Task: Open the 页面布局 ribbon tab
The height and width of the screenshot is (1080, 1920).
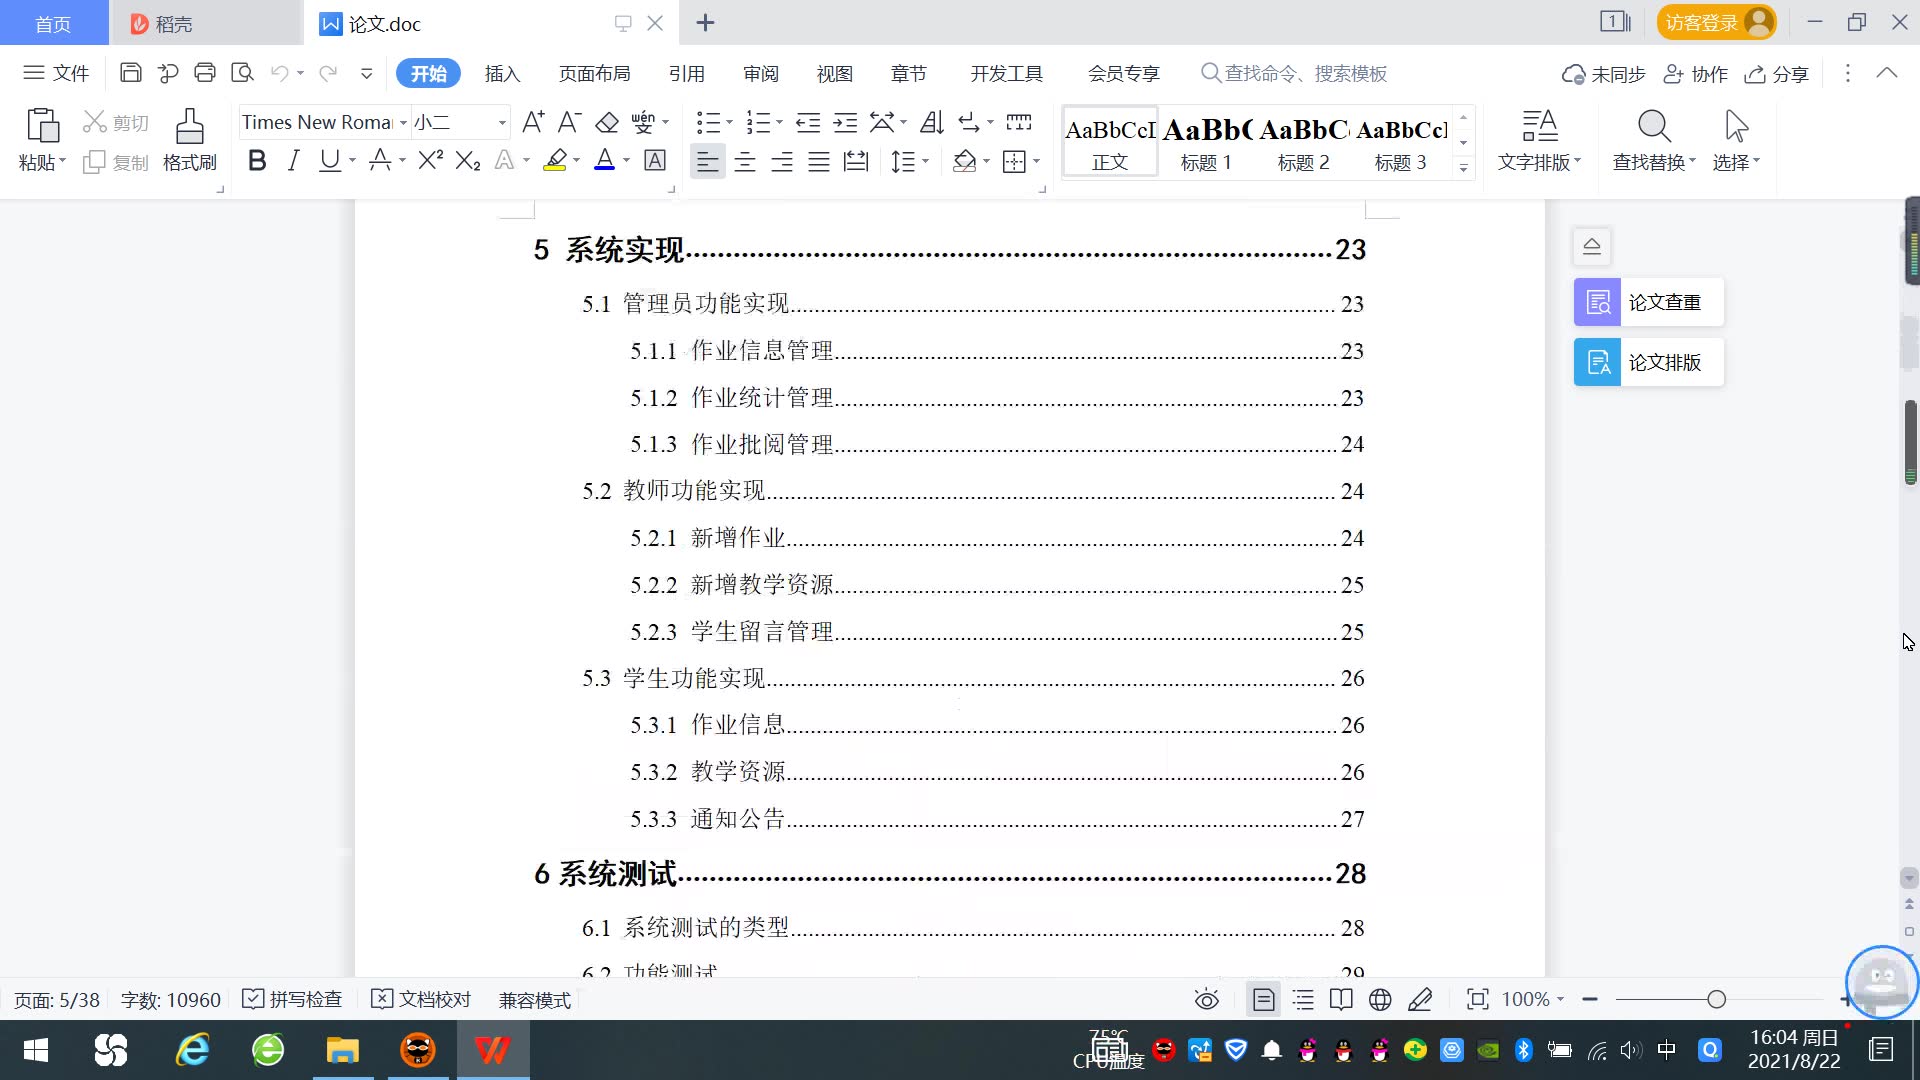Action: [594, 73]
